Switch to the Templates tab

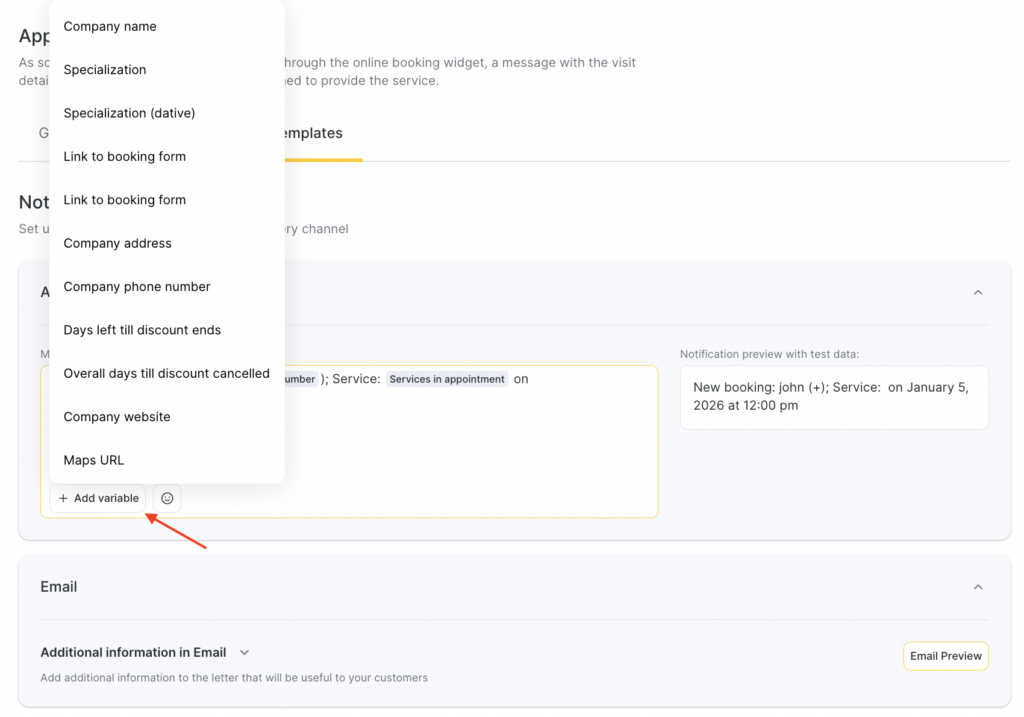click(x=312, y=134)
